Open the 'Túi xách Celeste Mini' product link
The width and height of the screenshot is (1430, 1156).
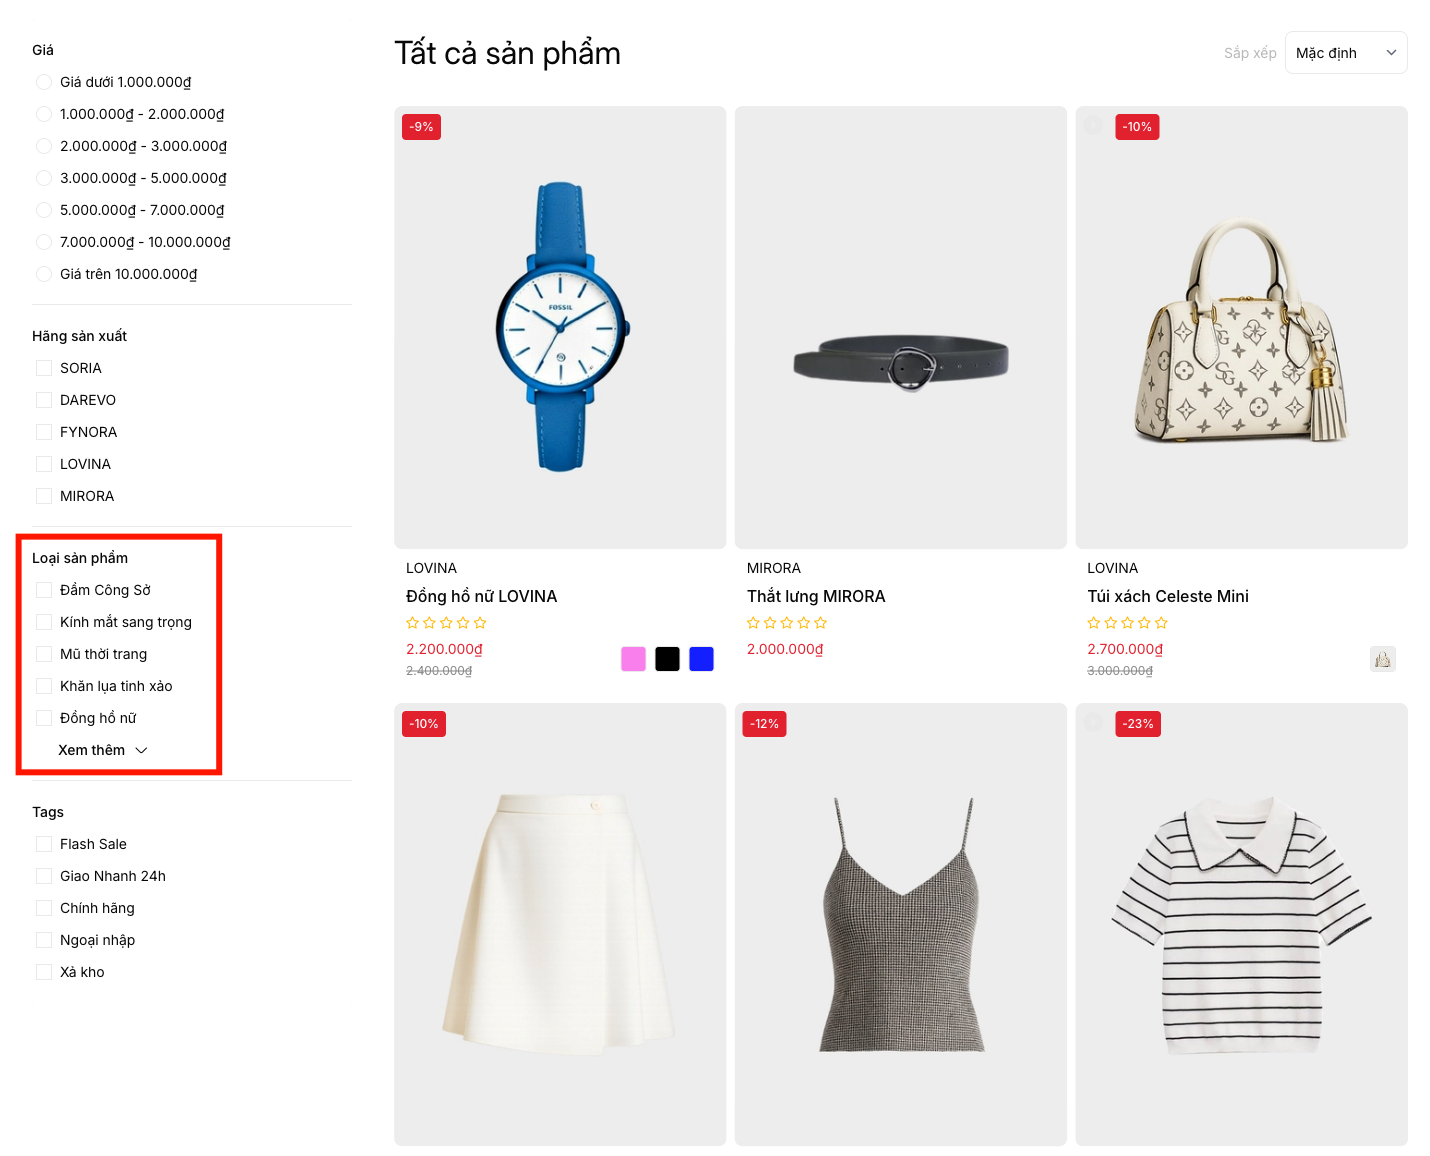click(x=1167, y=596)
